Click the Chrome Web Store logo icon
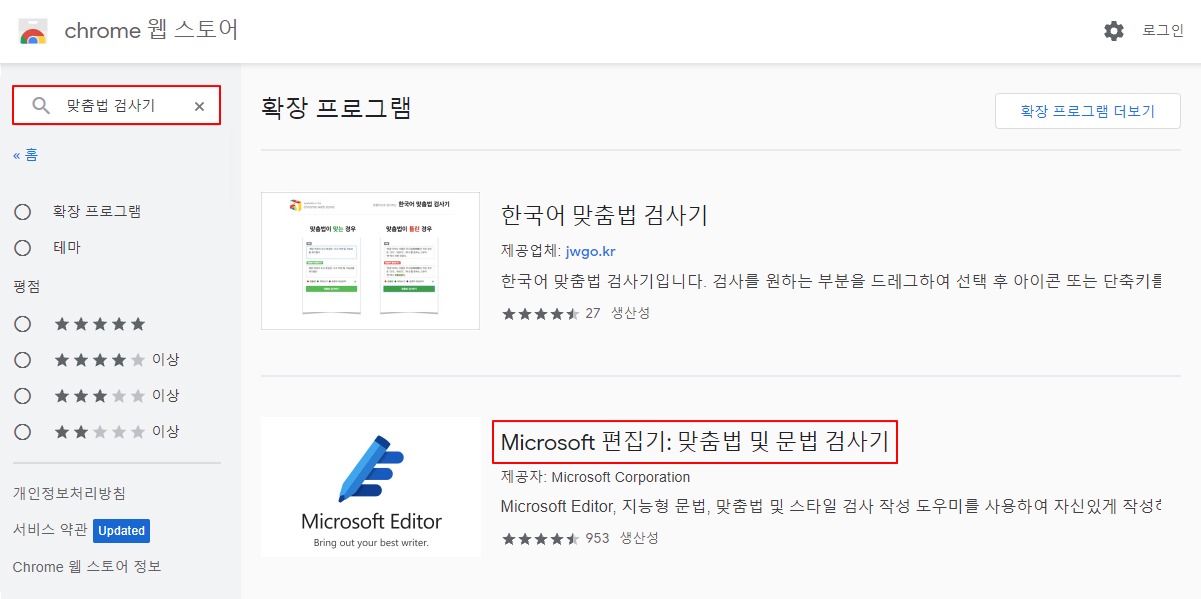This screenshot has height=599, width=1201. pos(33,31)
